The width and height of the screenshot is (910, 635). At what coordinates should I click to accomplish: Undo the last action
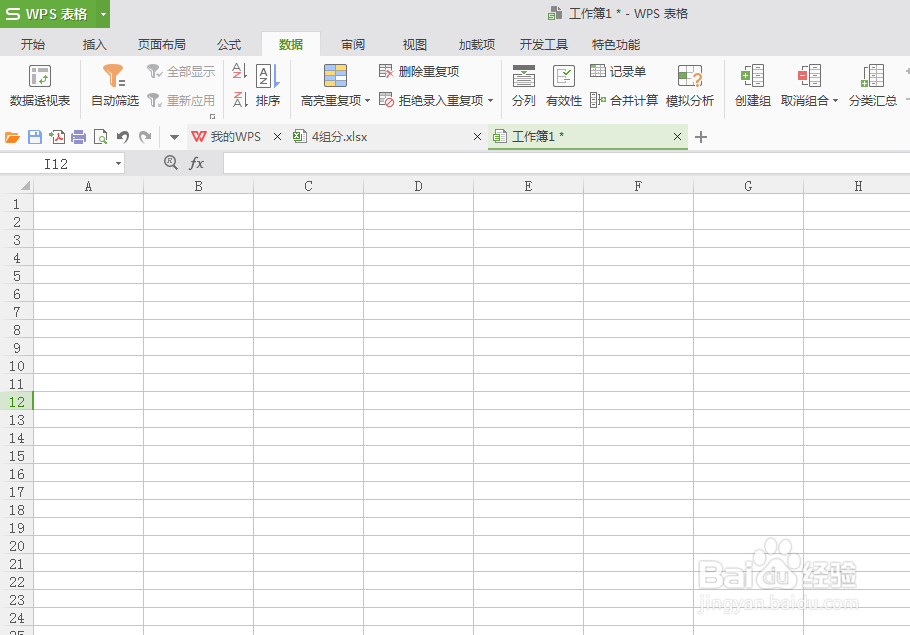tap(121, 136)
